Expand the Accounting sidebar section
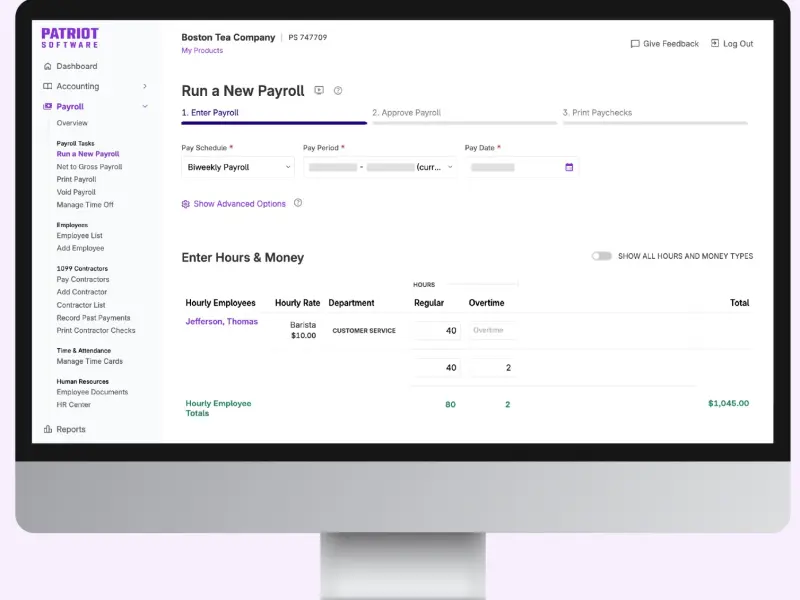The height and width of the screenshot is (600, 800). click(x=145, y=86)
